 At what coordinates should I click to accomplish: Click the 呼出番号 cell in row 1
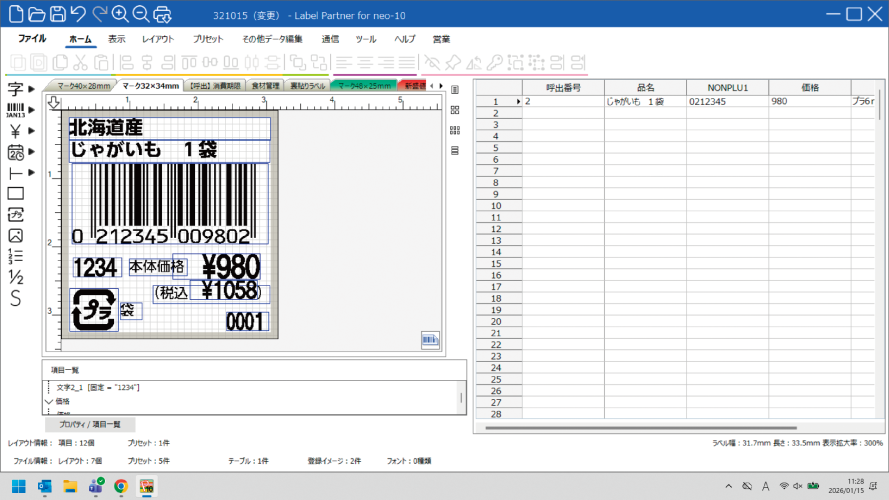pyautogui.click(x=562, y=102)
